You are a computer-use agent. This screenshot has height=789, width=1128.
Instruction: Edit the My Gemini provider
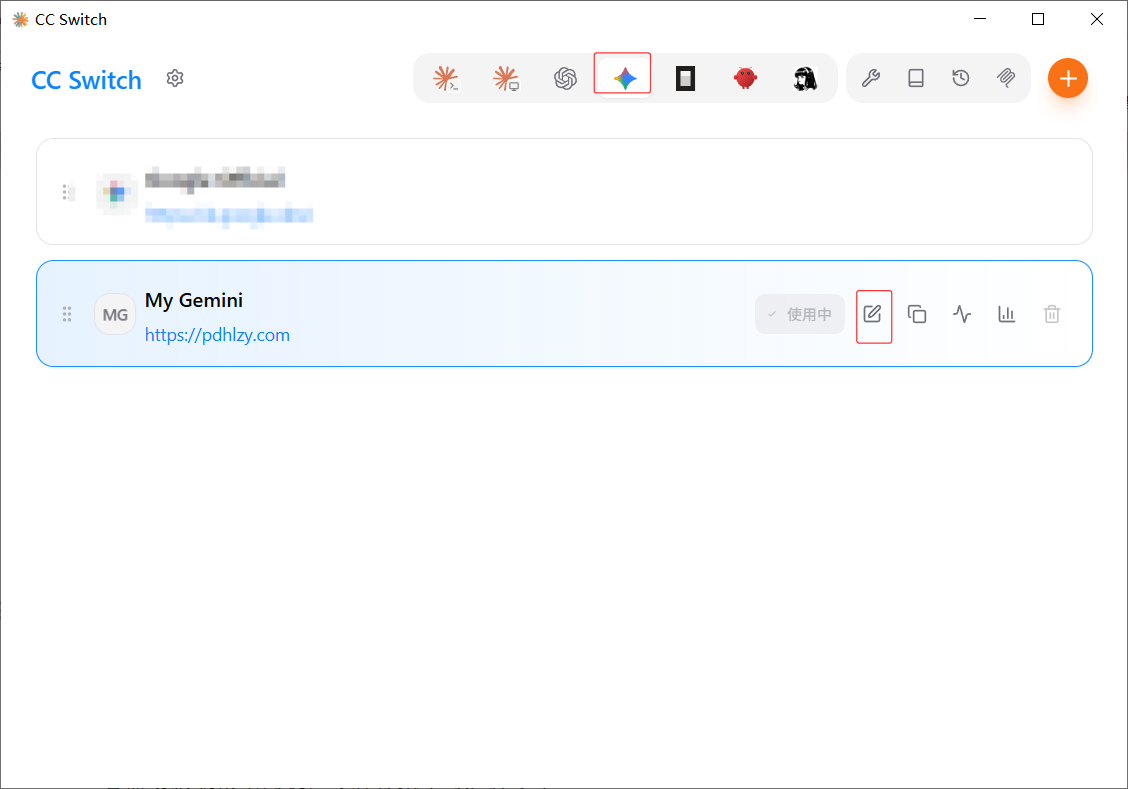(873, 314)
